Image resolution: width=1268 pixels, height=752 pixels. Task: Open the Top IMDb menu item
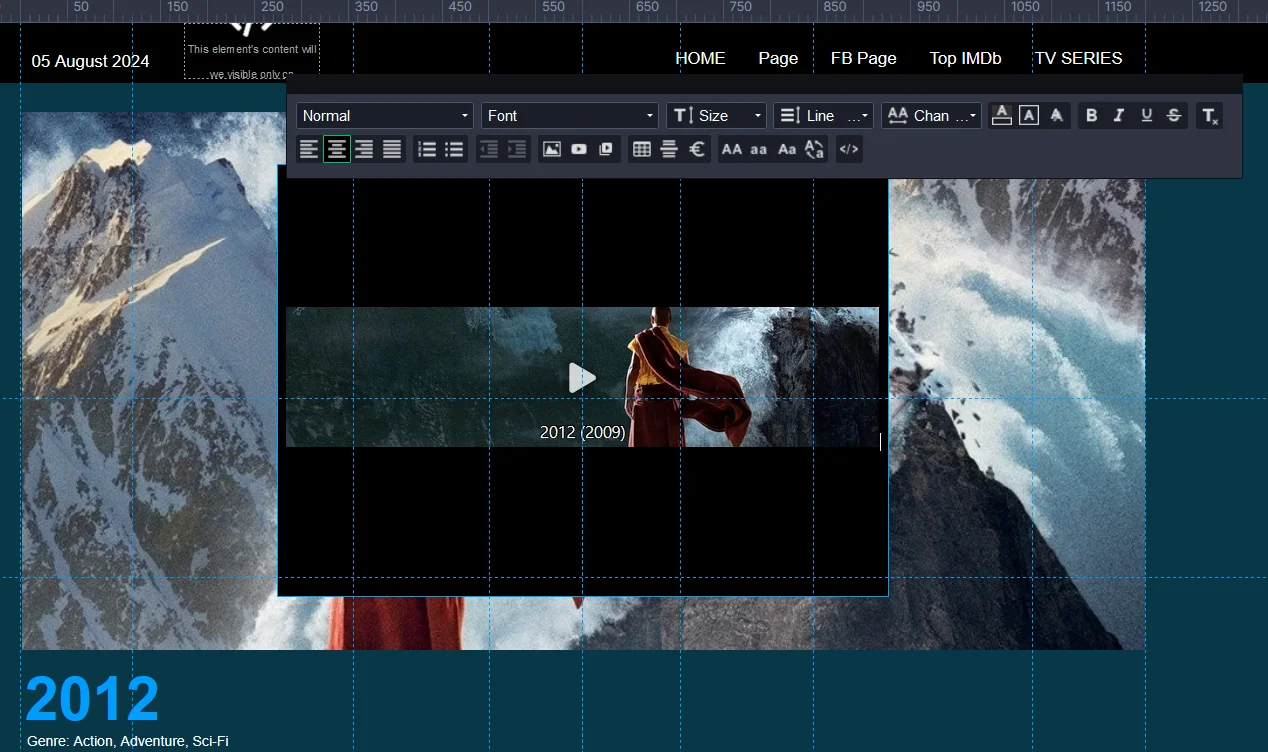pos(965,59)
